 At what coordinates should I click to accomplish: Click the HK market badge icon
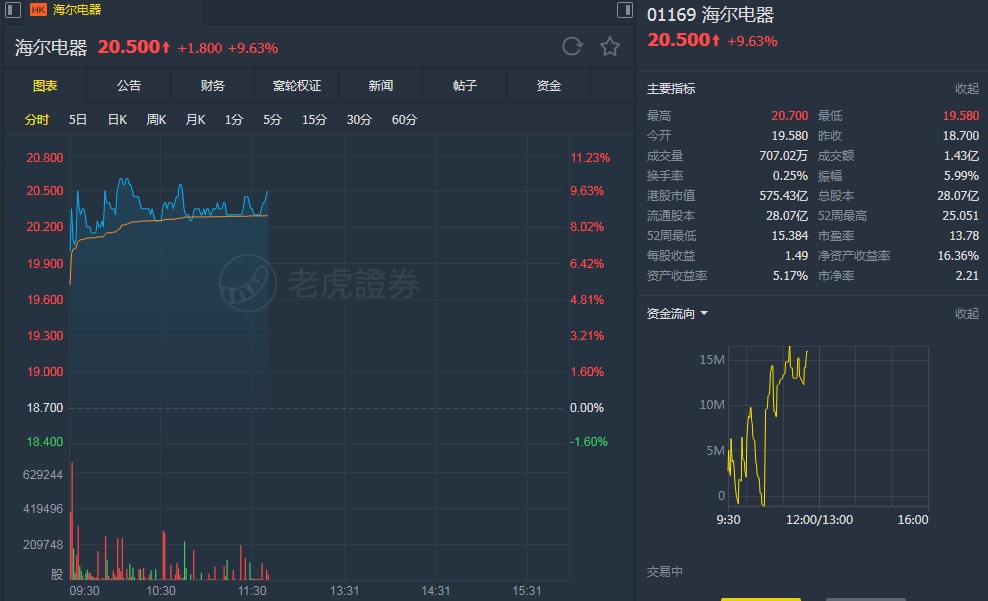[38, 10]
